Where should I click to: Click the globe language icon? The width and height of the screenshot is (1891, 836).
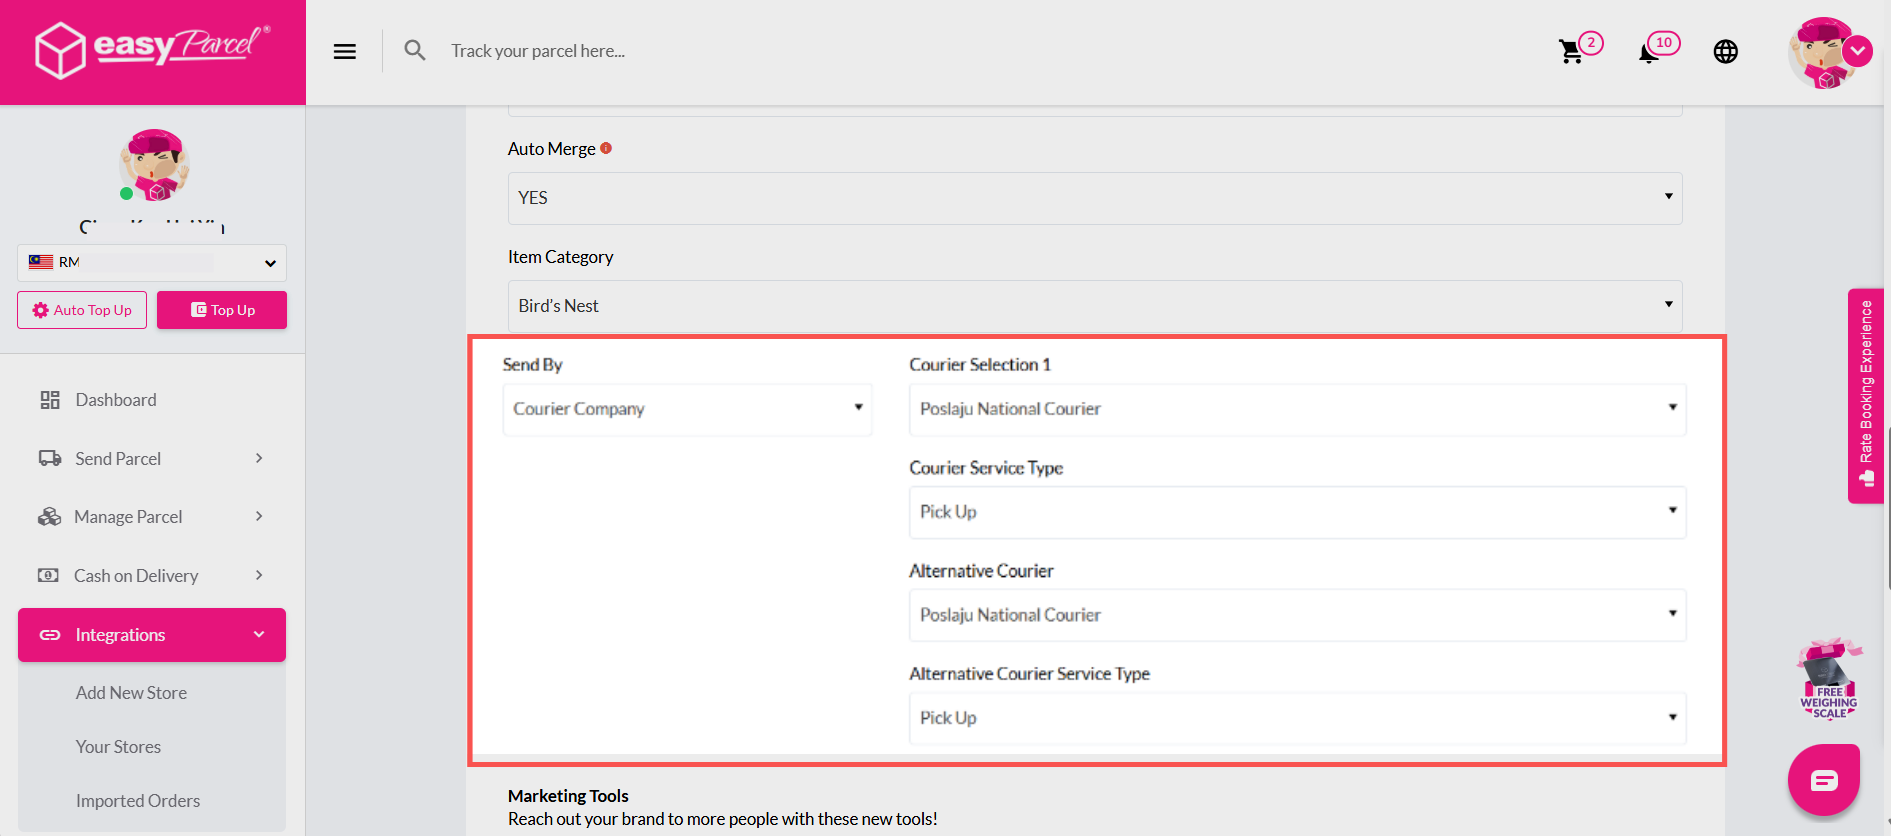(1726, 52)
